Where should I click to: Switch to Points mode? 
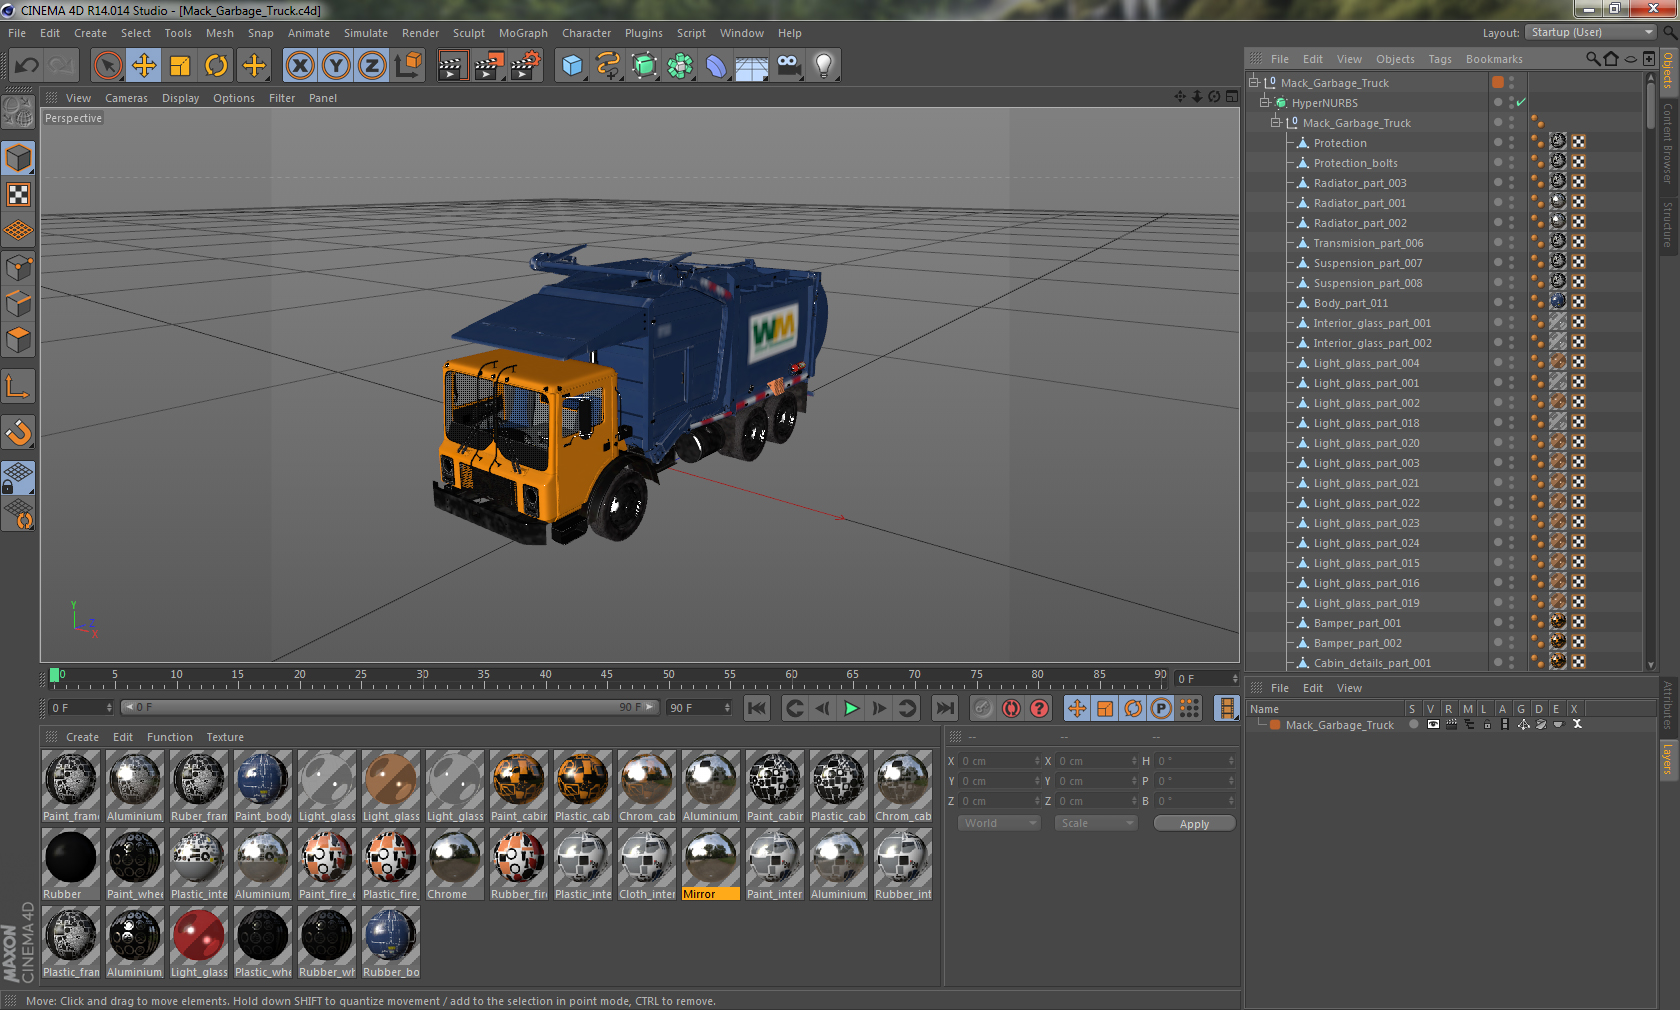18,268
